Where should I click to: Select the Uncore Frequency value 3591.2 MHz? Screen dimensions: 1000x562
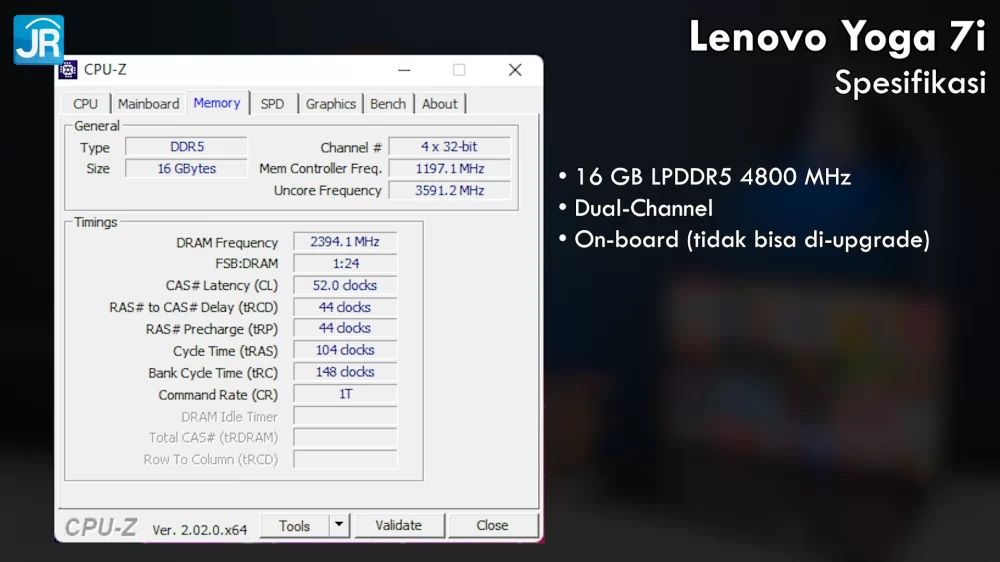(x=450, y=190)
